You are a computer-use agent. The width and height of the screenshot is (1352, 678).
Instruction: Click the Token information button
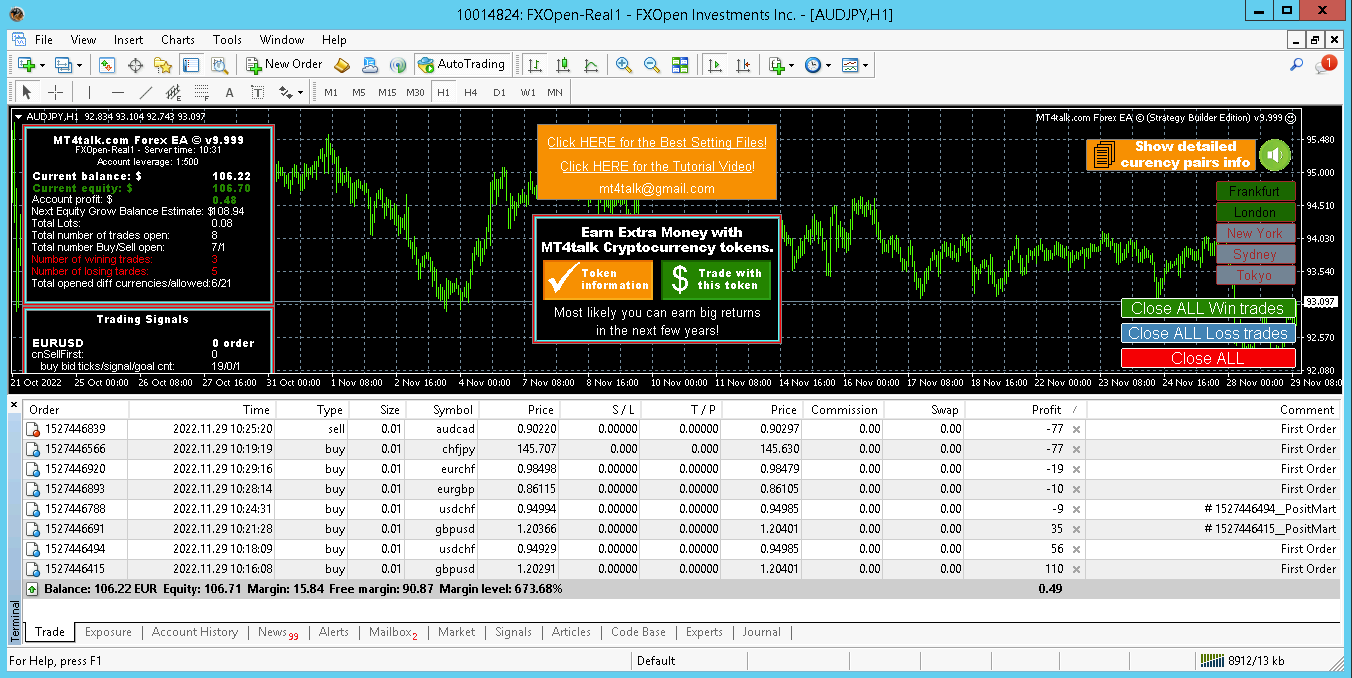(x=598, y=280)
